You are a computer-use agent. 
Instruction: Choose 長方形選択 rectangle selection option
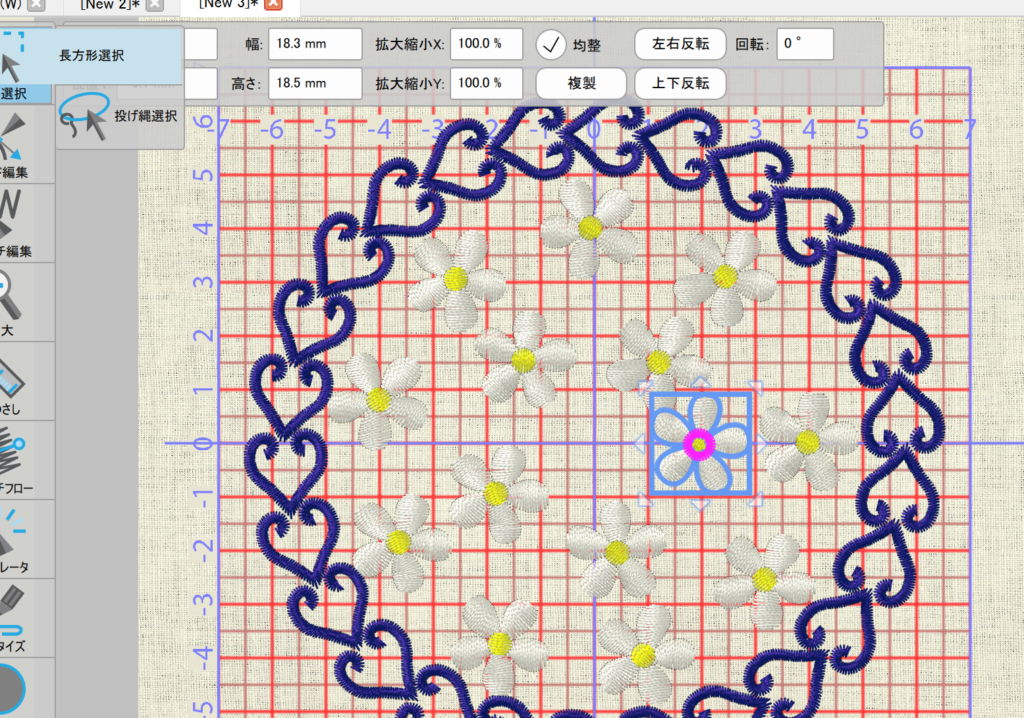coord(91,56)
